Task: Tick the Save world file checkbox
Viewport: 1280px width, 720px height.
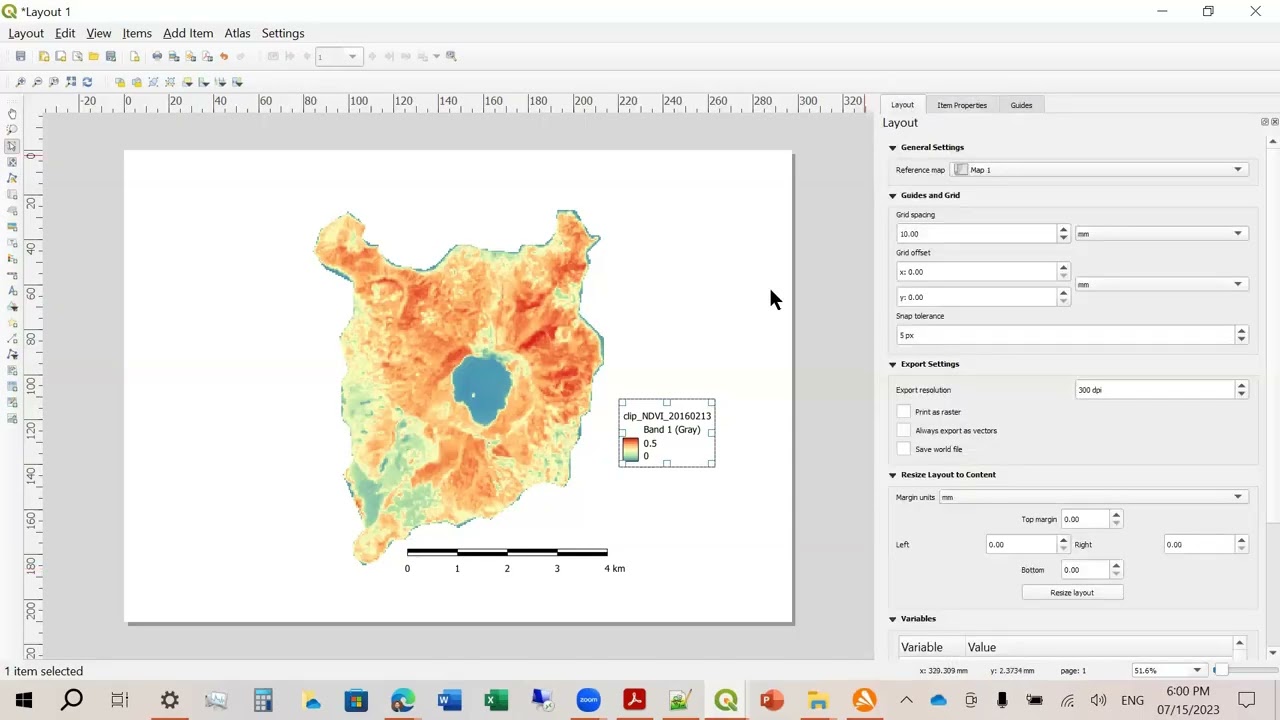Action: pyautogui.click(x=904, y=449)
